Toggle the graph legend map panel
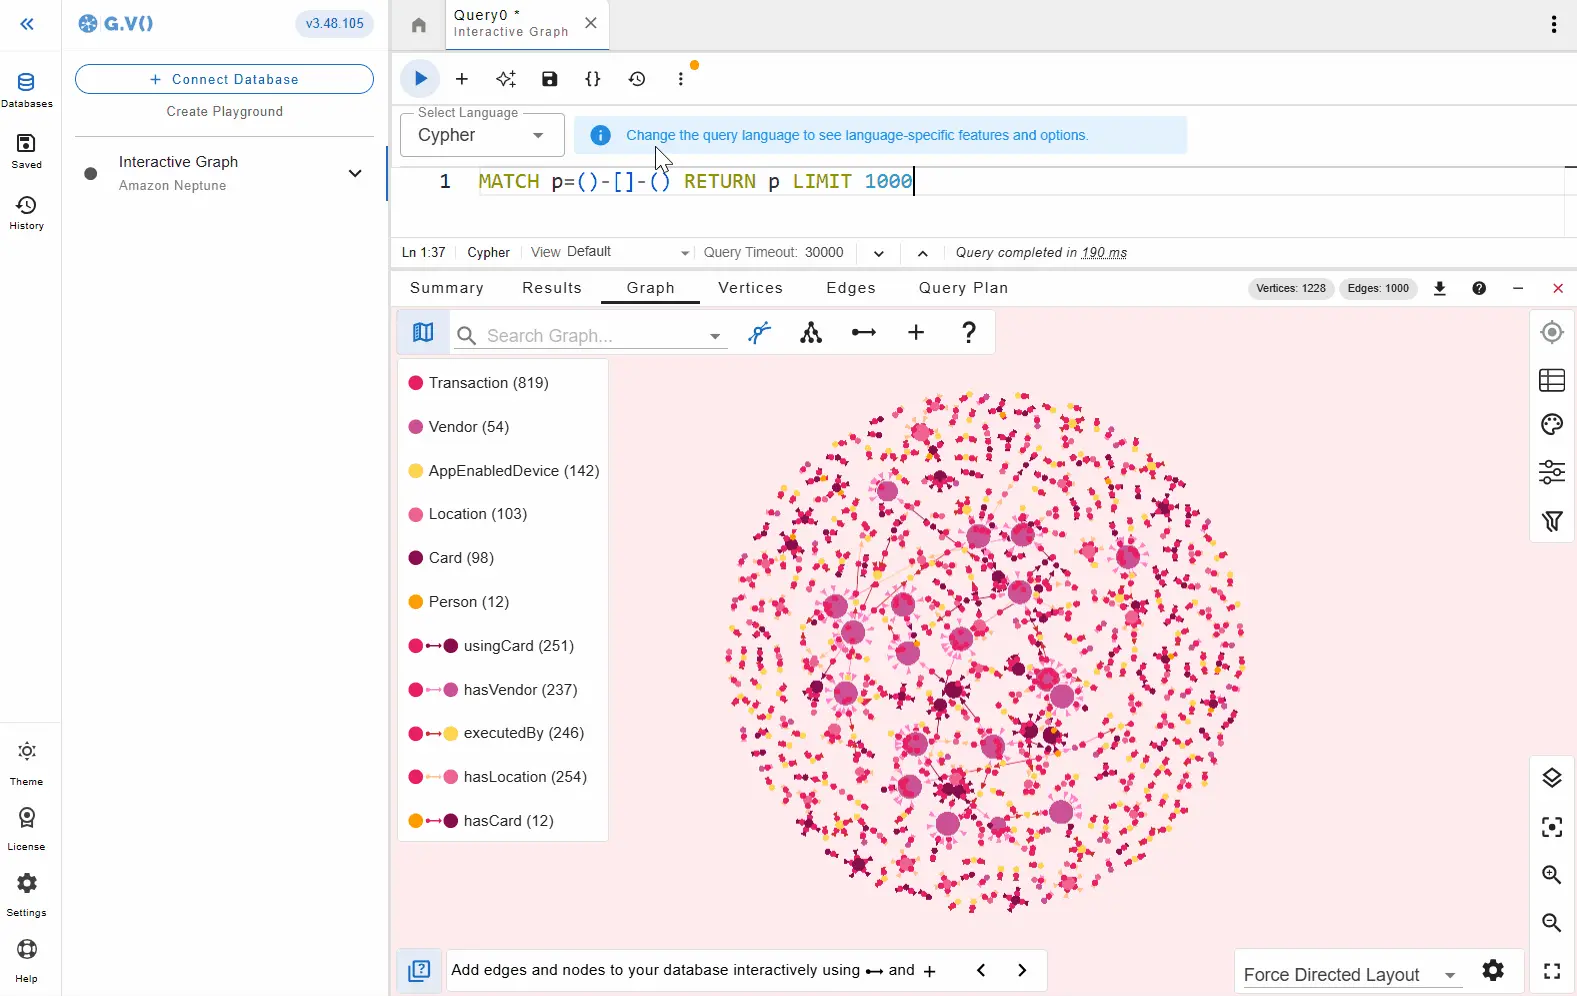The image size is (1577, 996). [423, 333]
